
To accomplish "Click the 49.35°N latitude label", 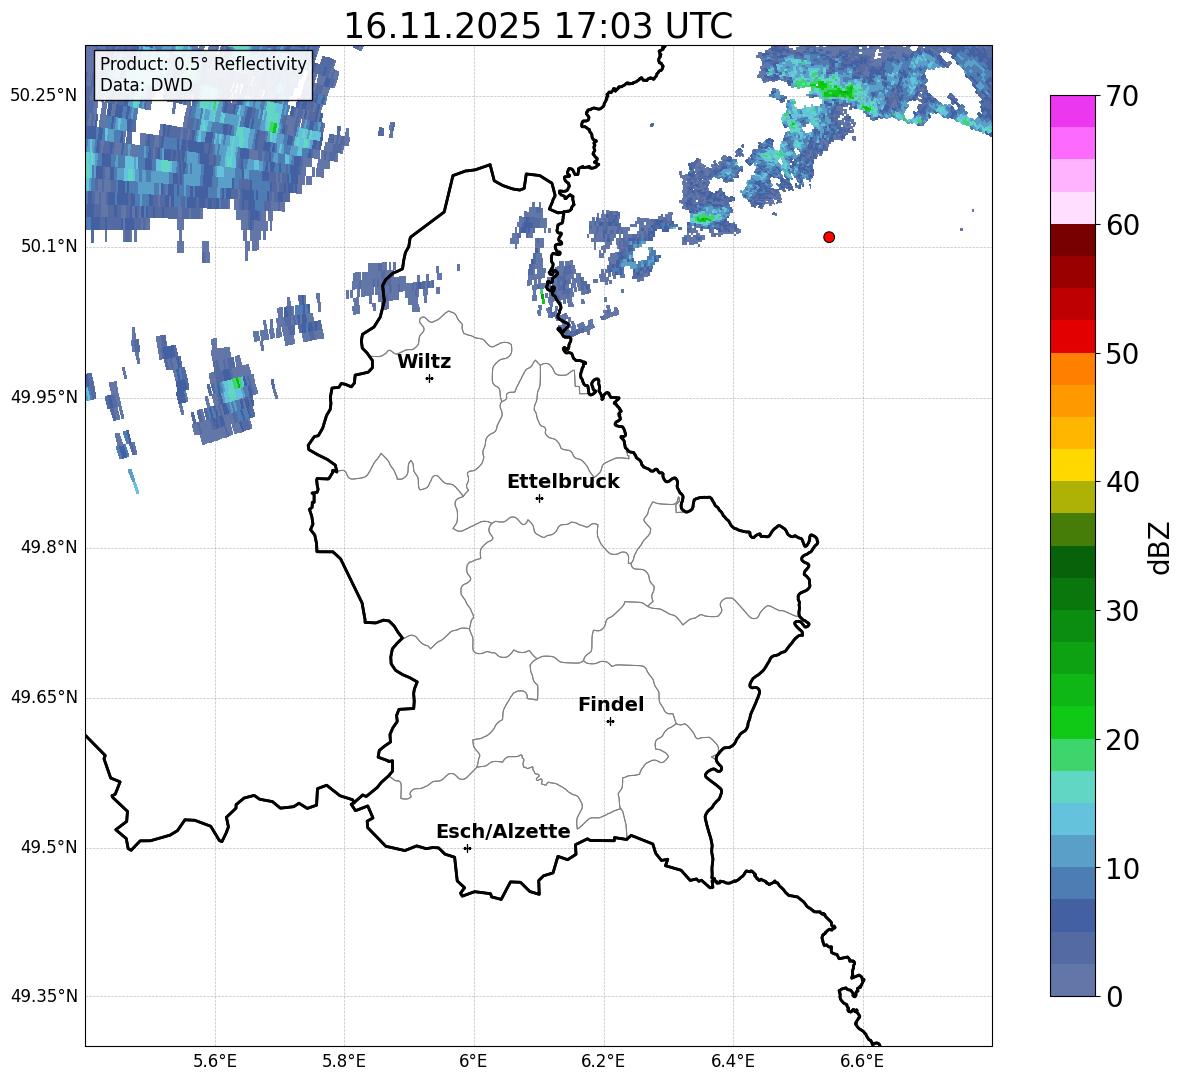I will tap(43, 996).
